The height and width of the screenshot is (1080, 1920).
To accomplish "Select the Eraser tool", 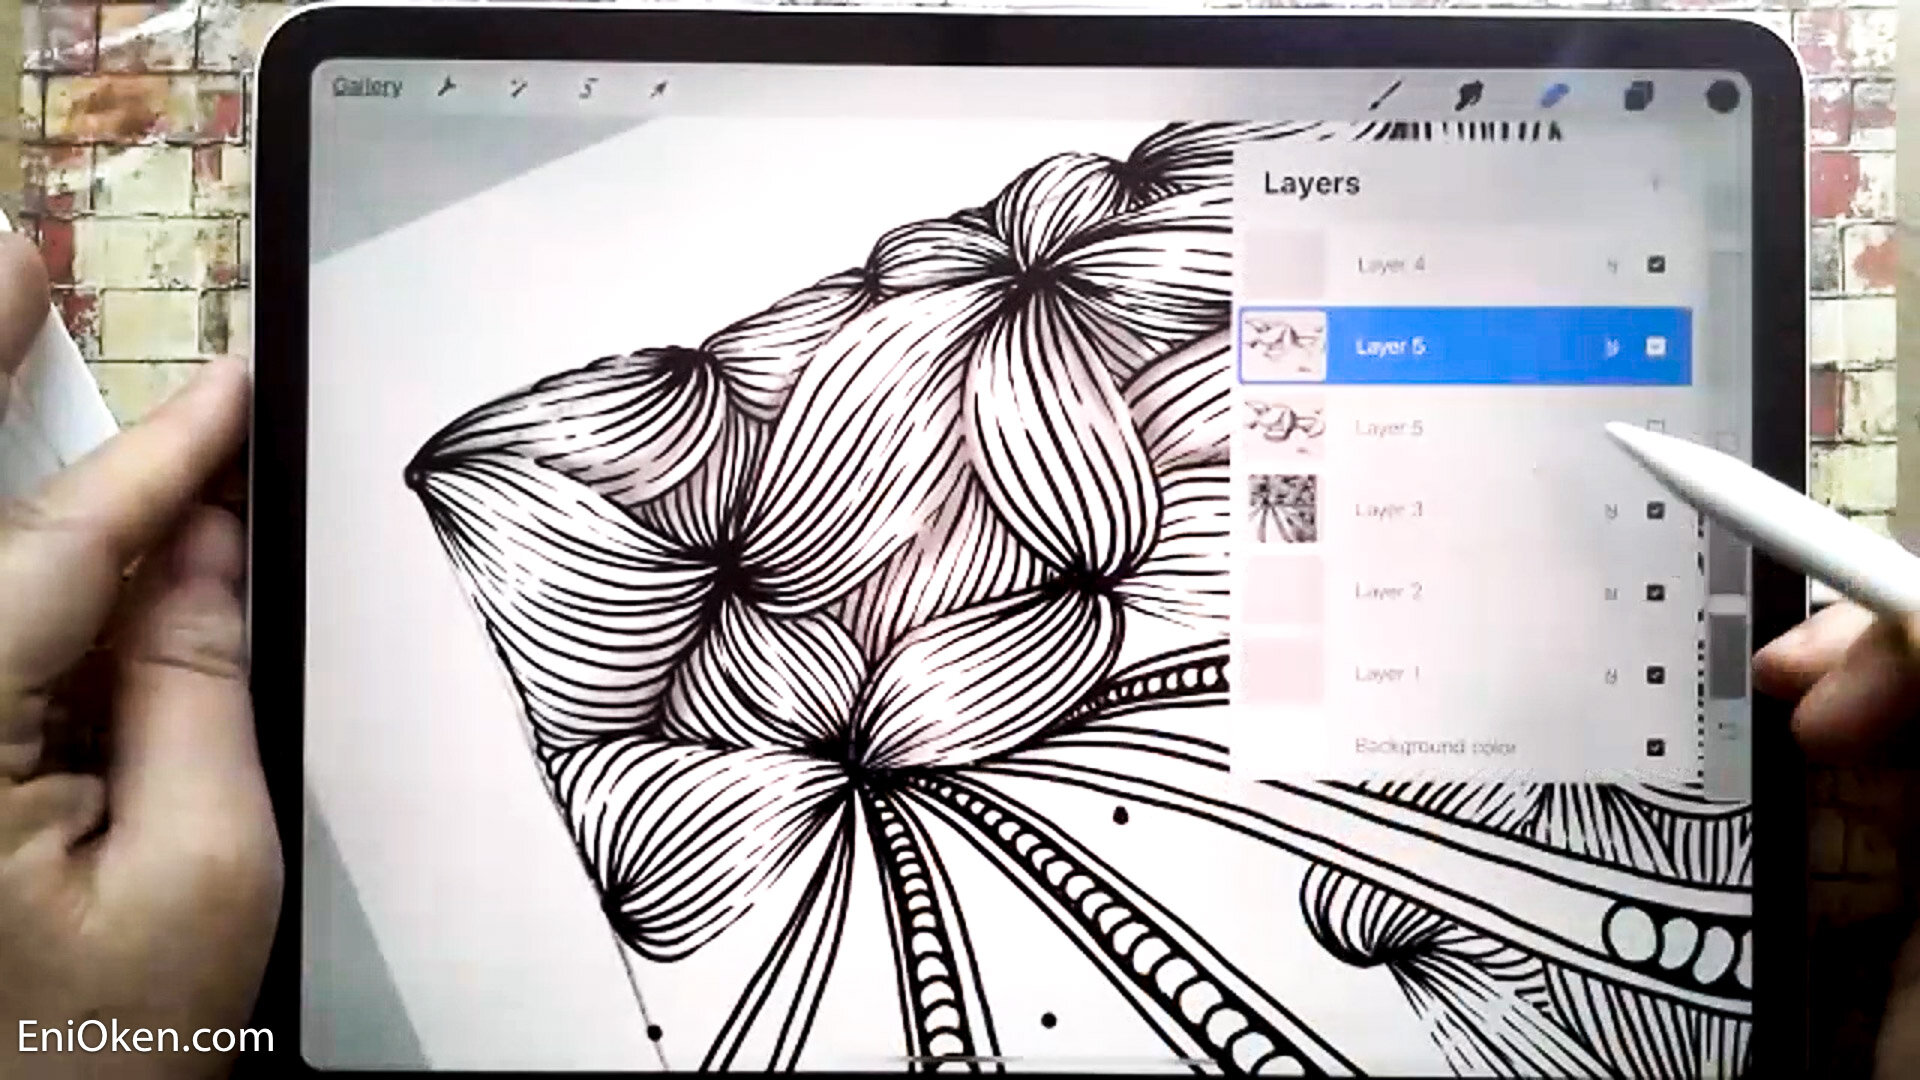I will (x=1553, y=96).
